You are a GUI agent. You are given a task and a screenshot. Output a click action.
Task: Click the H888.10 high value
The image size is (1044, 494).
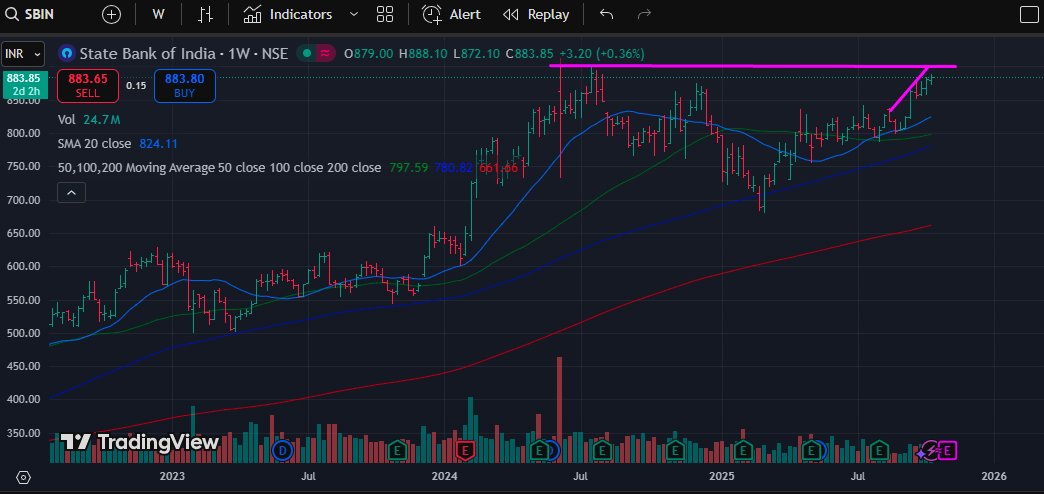tap(423, 53)
